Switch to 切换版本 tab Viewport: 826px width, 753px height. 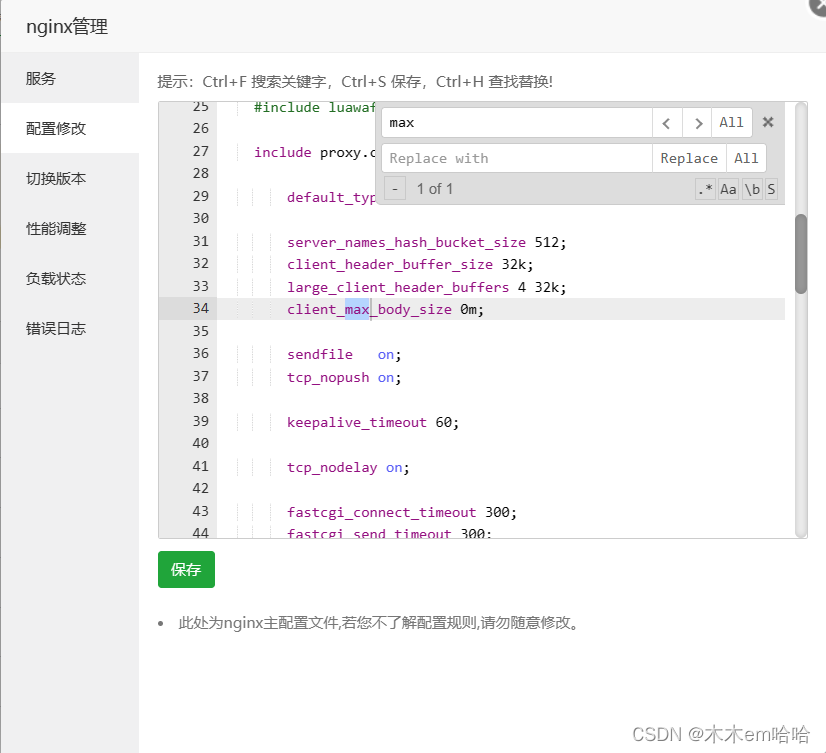click(x=56, y=179)
